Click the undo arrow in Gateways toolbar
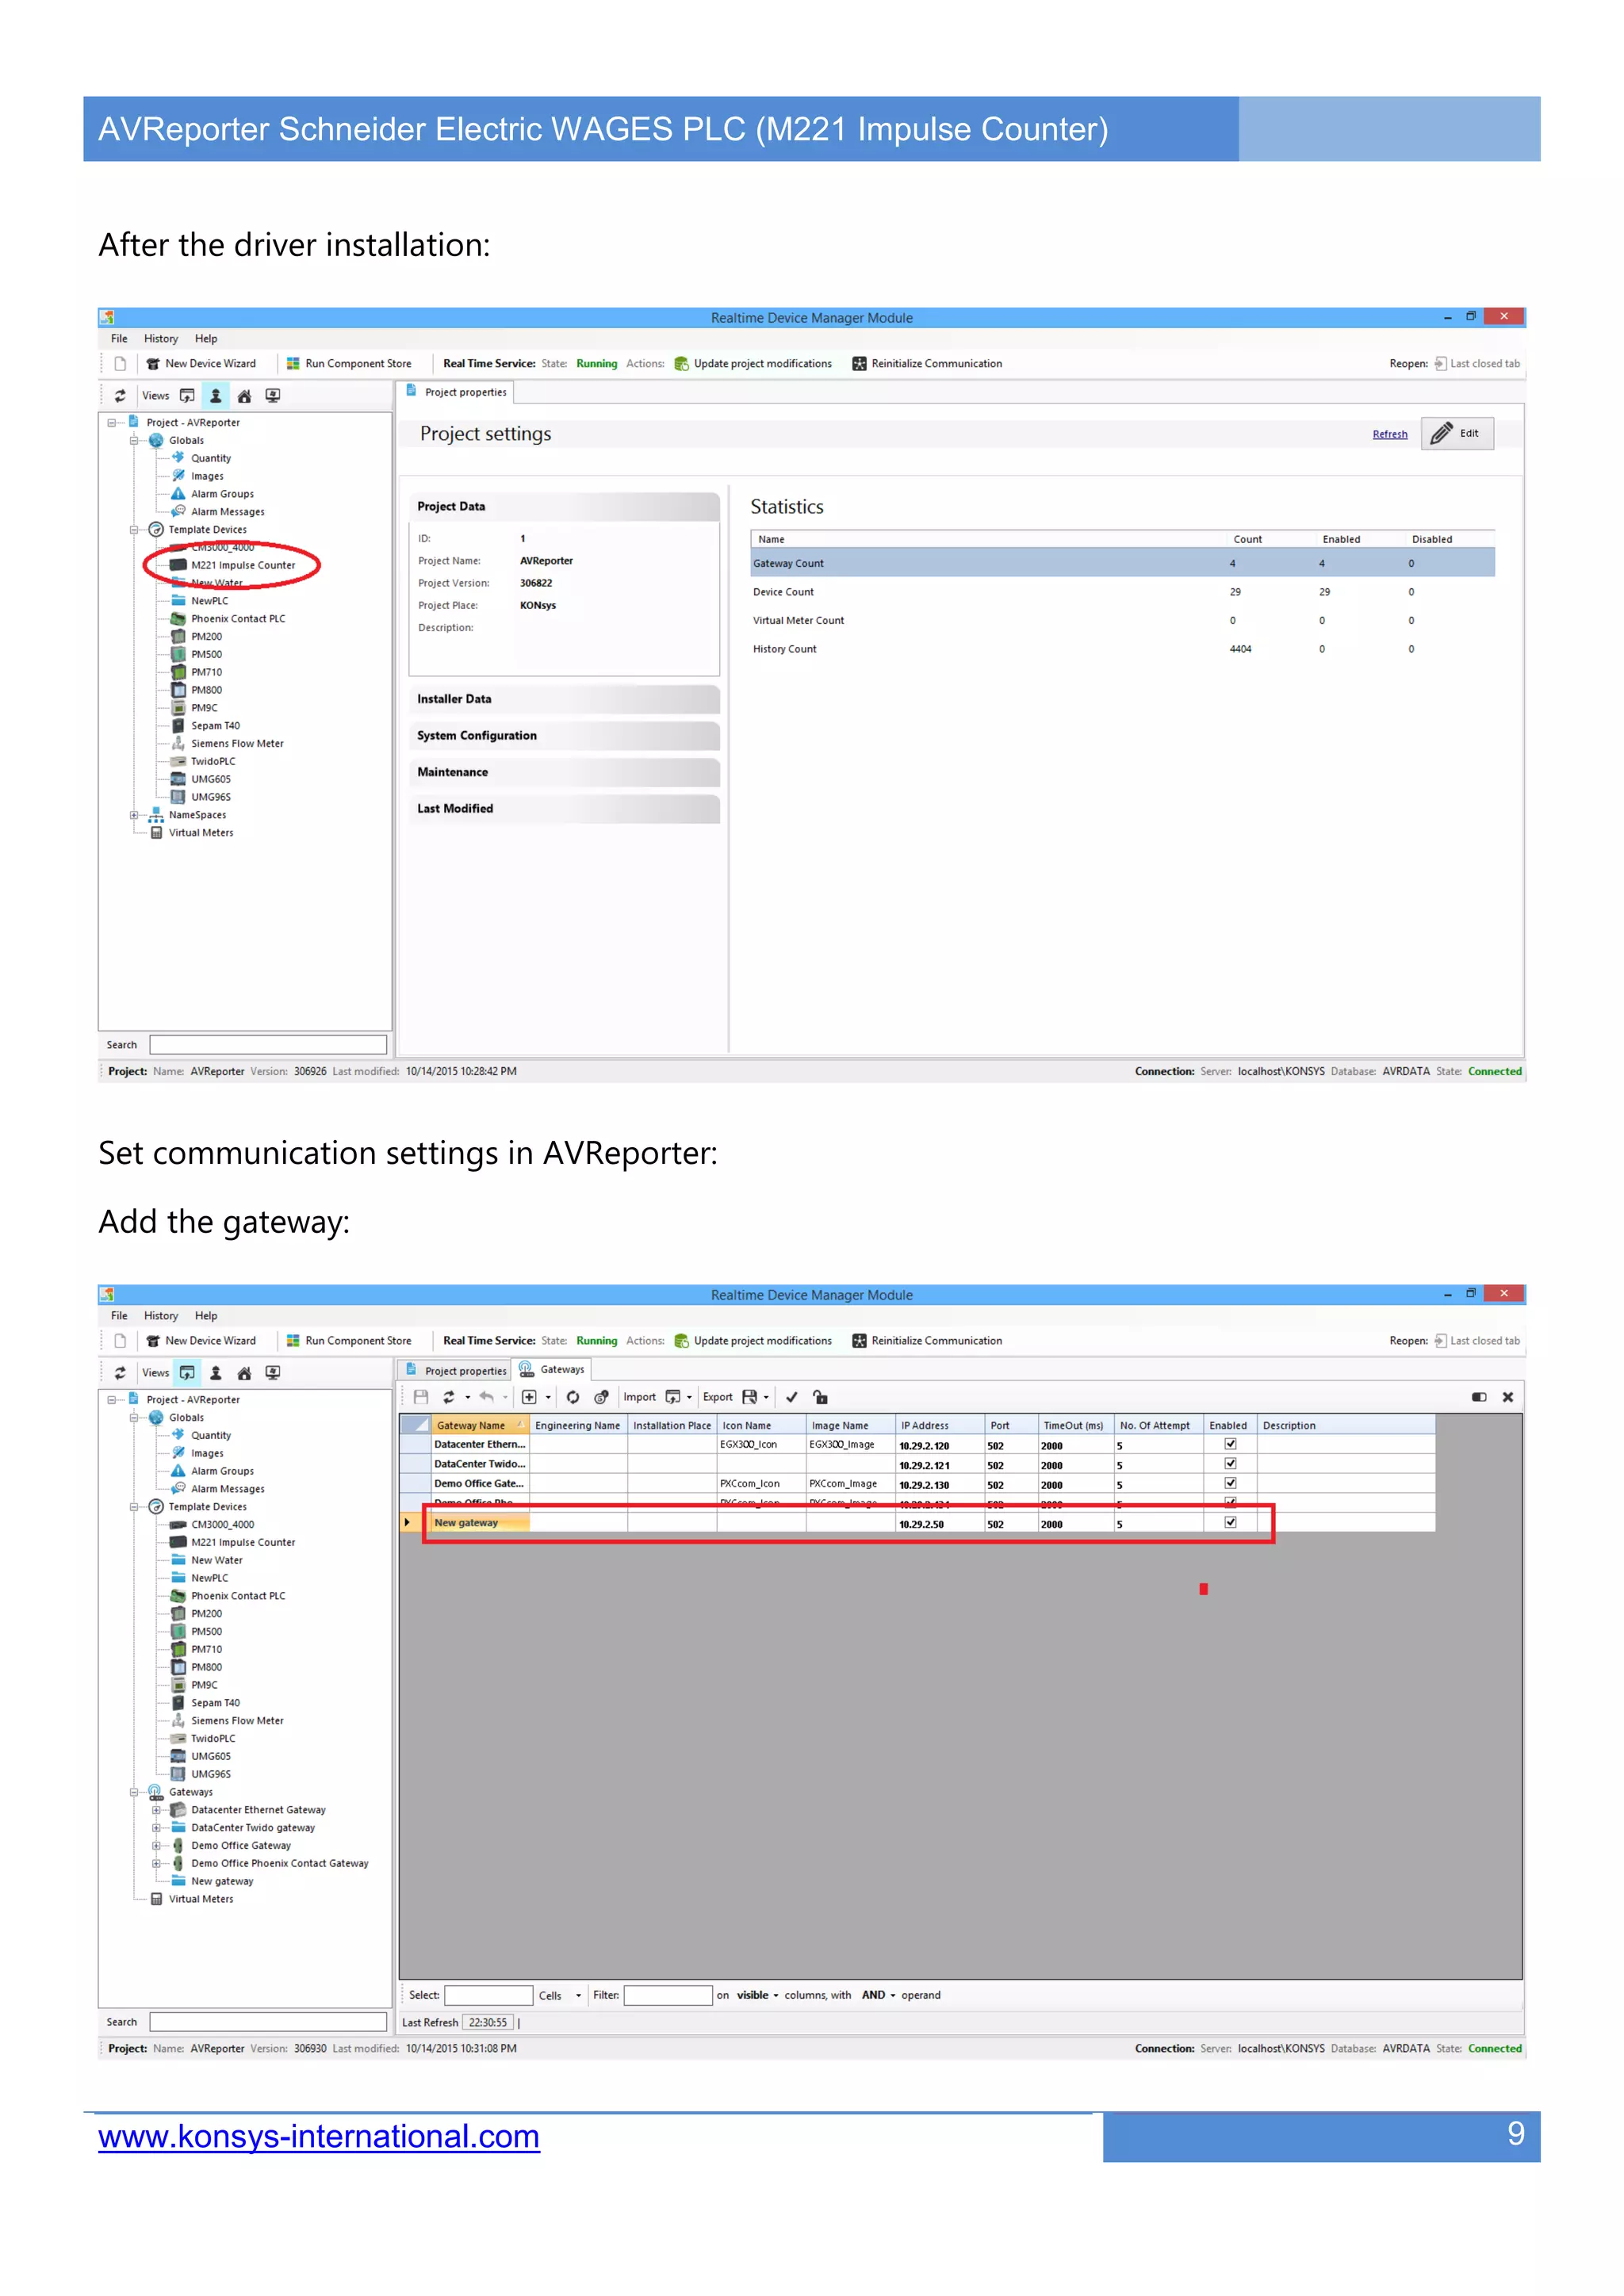Viewport: 1624px width, 2296px height. coord(487,1397)
